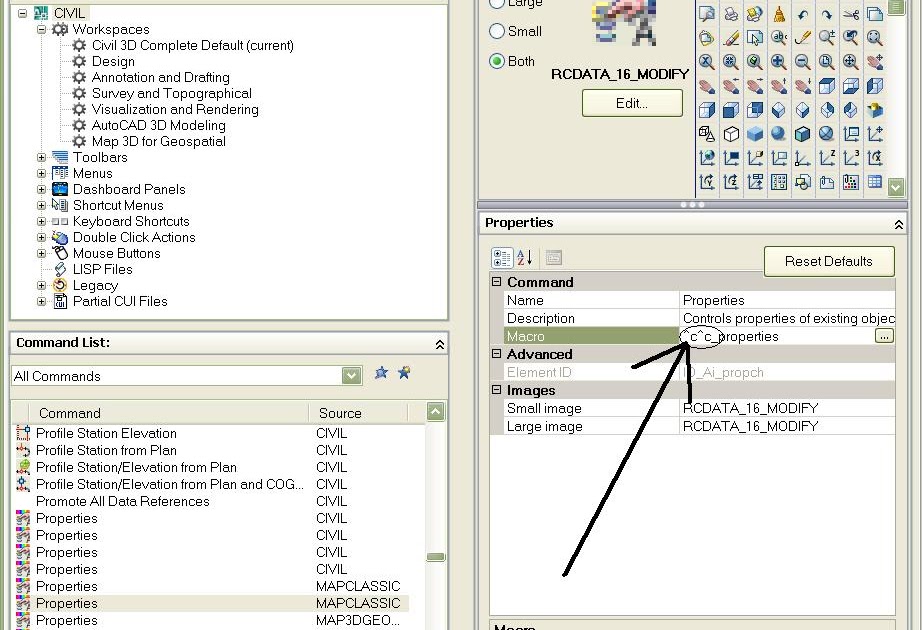The height and width of the screenshot is (630, 922).
Task: Click the Edit button under RCDATA_16_MODIFY
Action: point(631,102)
